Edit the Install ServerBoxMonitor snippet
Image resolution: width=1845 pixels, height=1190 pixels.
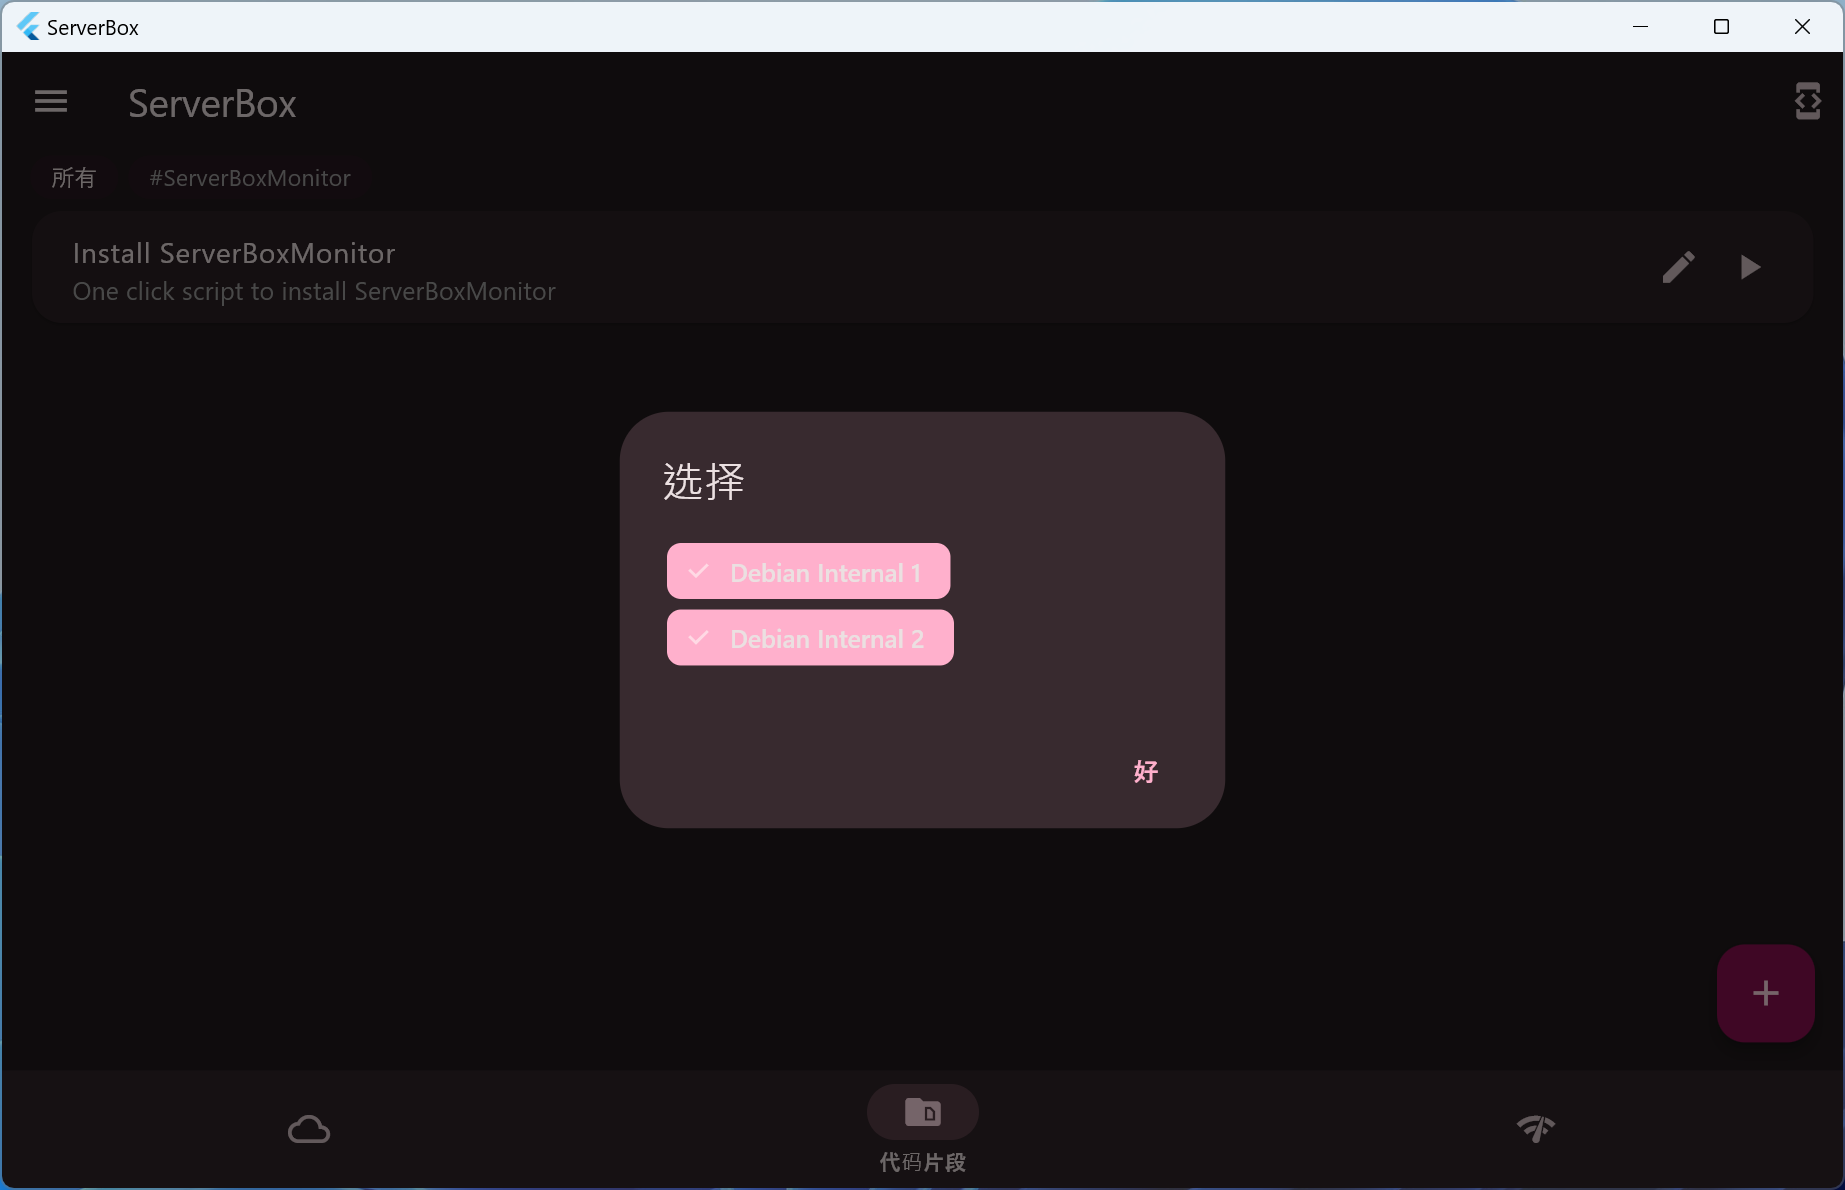click(1678, 267)
